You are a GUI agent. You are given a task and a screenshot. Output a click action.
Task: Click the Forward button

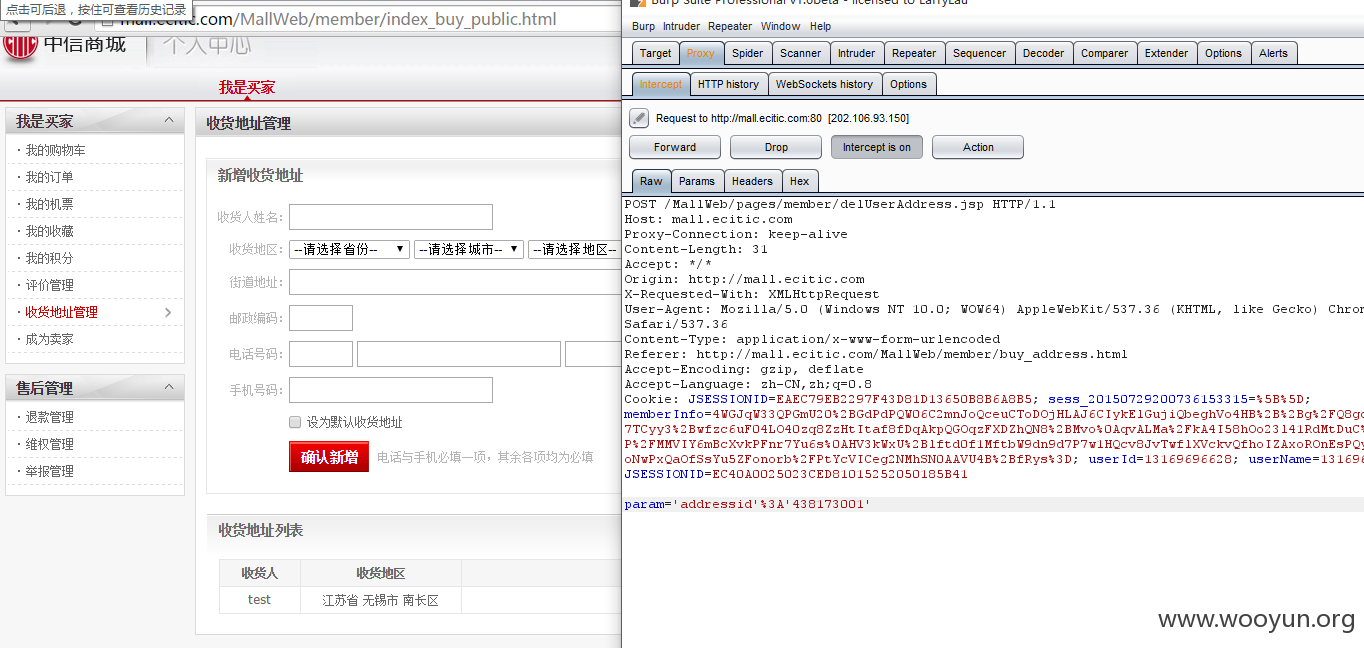[675, 147]
